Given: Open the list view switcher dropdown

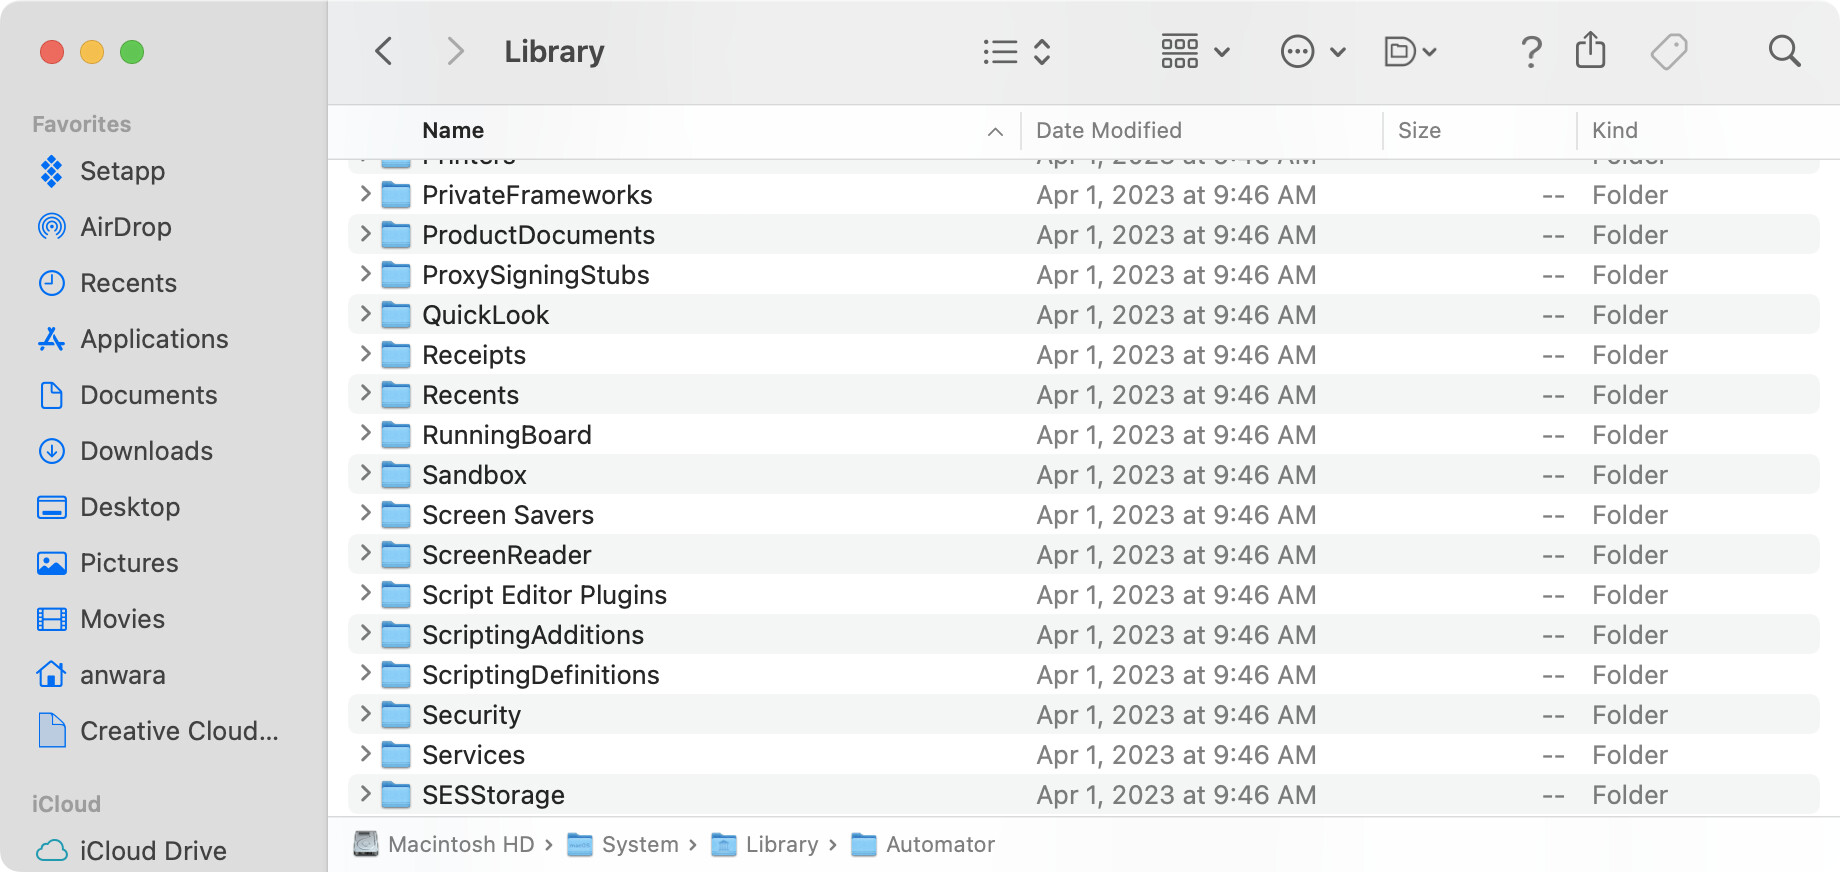Looking at the screenshot, I should (x=1016, y=51).
